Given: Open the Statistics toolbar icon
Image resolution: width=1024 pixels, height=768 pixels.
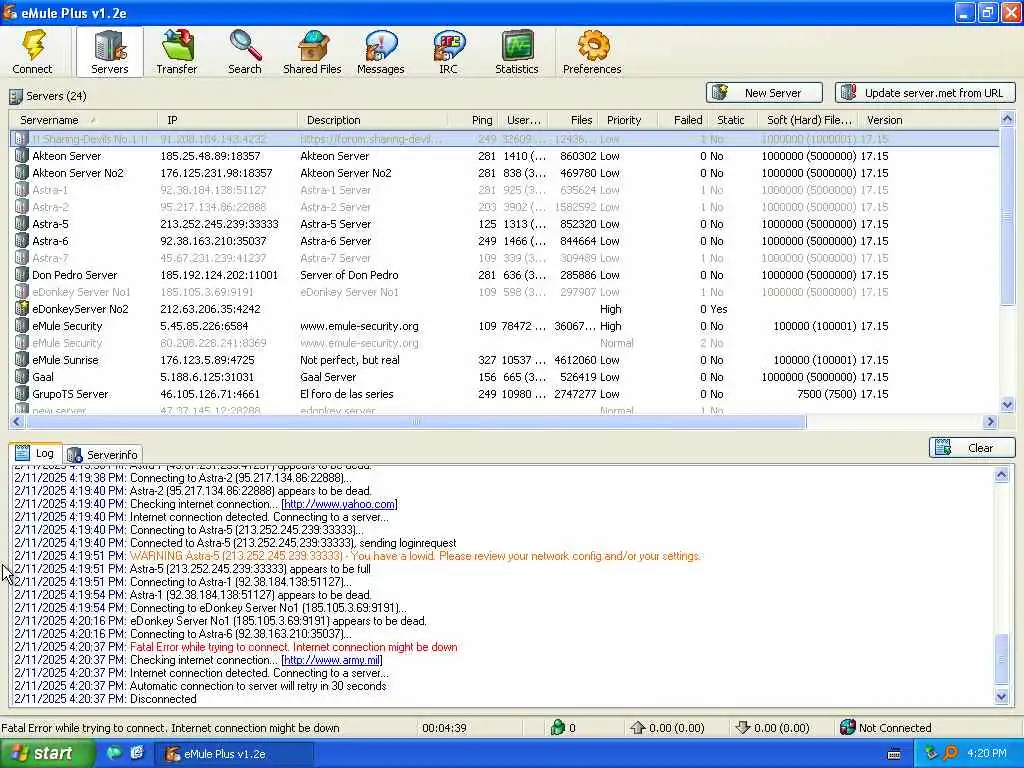Looking at the screenshot, I should tap(517, 46).
